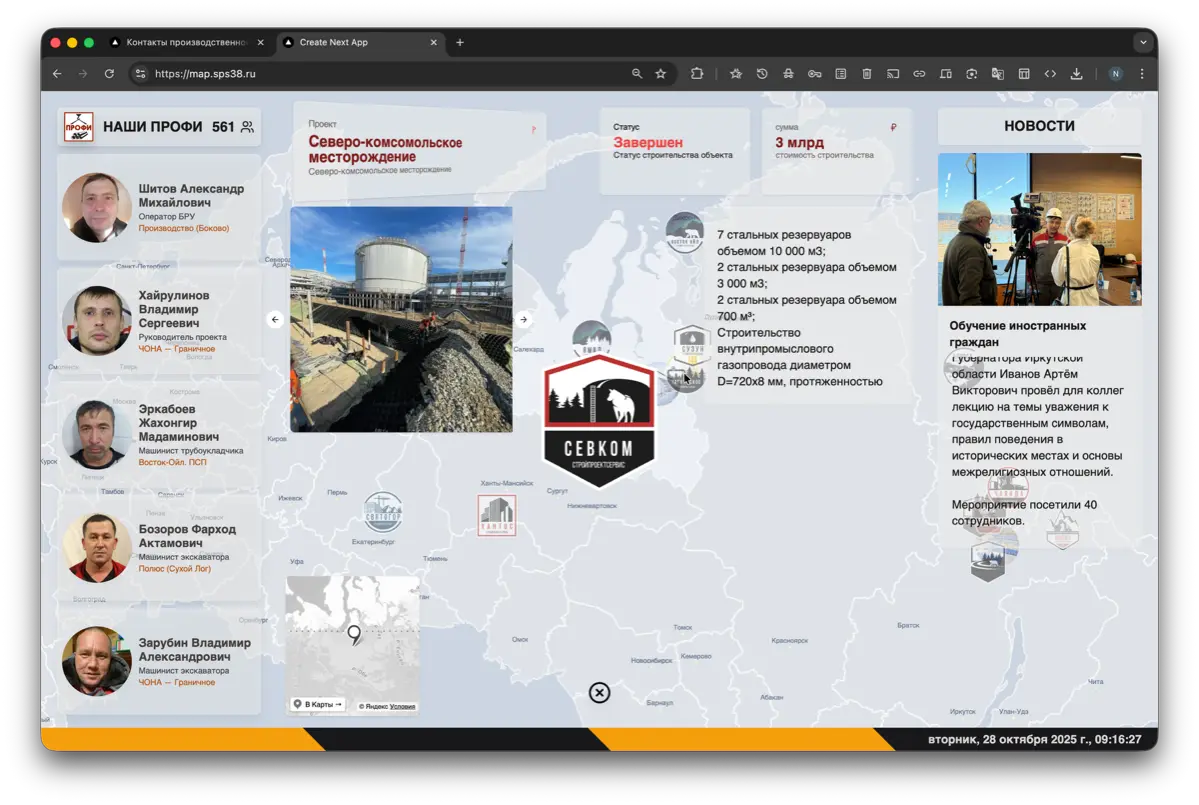Open Chrome's translate page icon
The width and height of the screenshot is (1199, 805).
(995, 73)
